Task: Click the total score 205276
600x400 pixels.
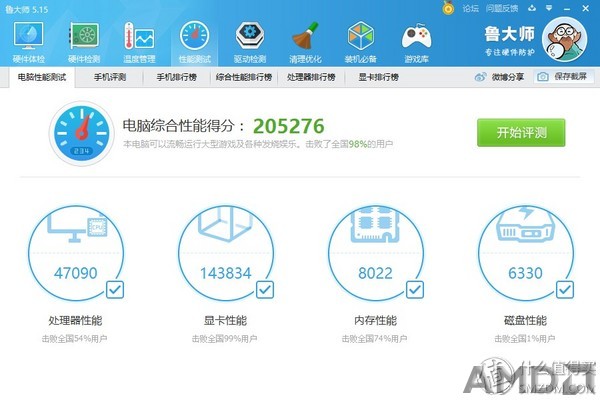Action: pyautogui.click(x=289, y=126)
